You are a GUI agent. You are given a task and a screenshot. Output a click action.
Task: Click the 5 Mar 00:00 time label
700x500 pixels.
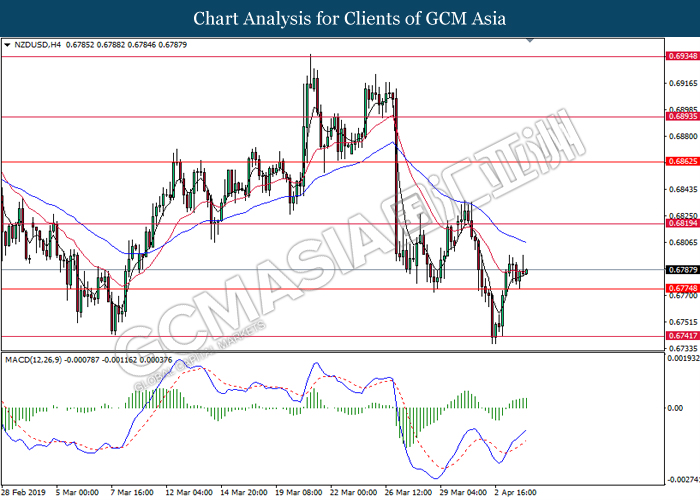pyautogui.click(x=77, y=492)
